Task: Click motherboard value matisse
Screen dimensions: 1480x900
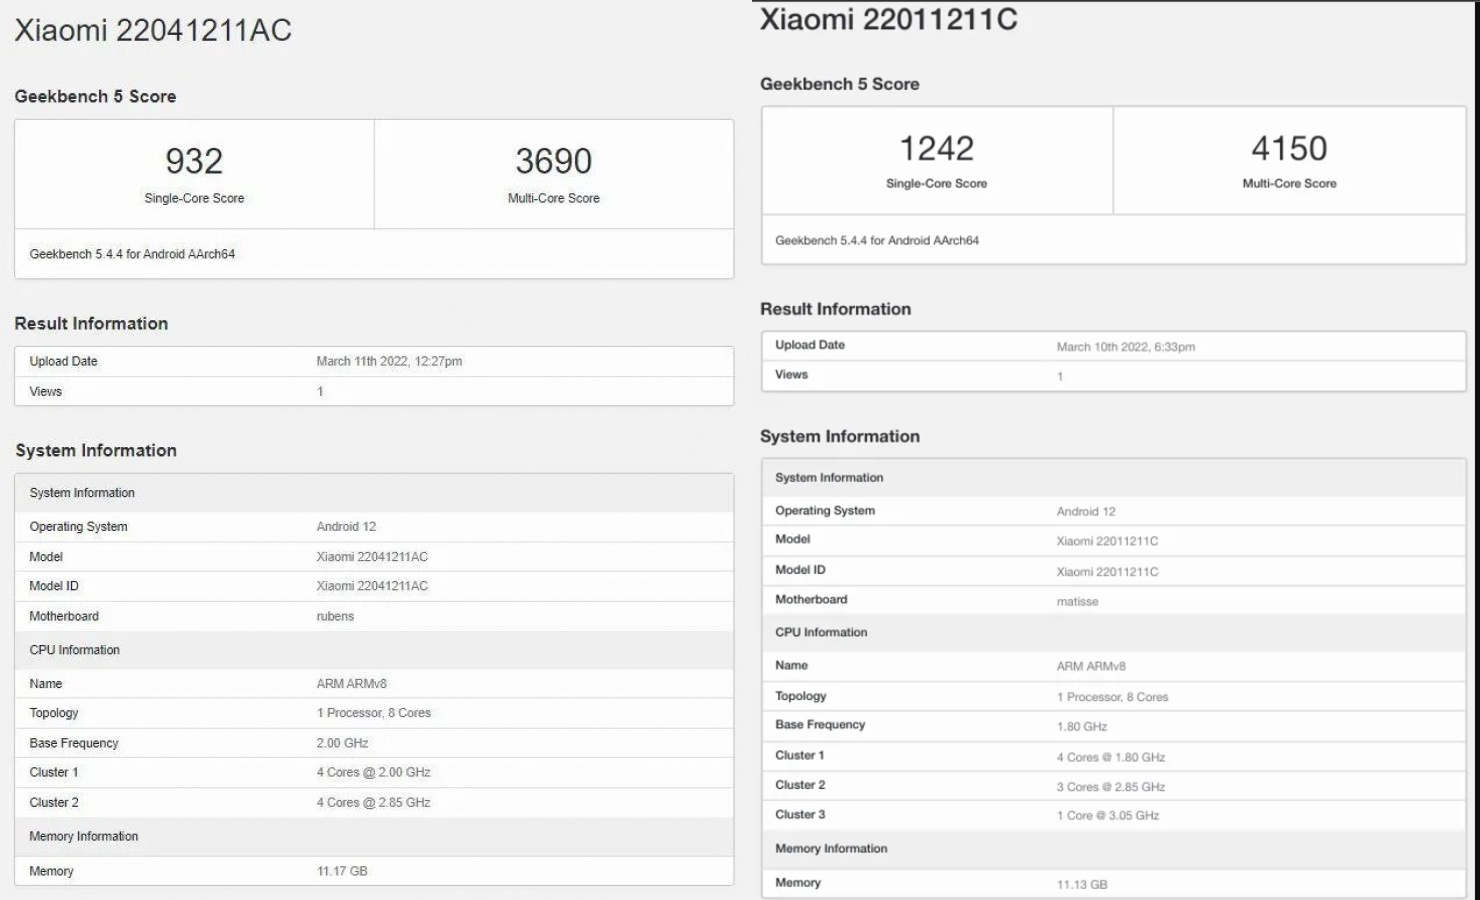Action: (x=1077, y=602)
